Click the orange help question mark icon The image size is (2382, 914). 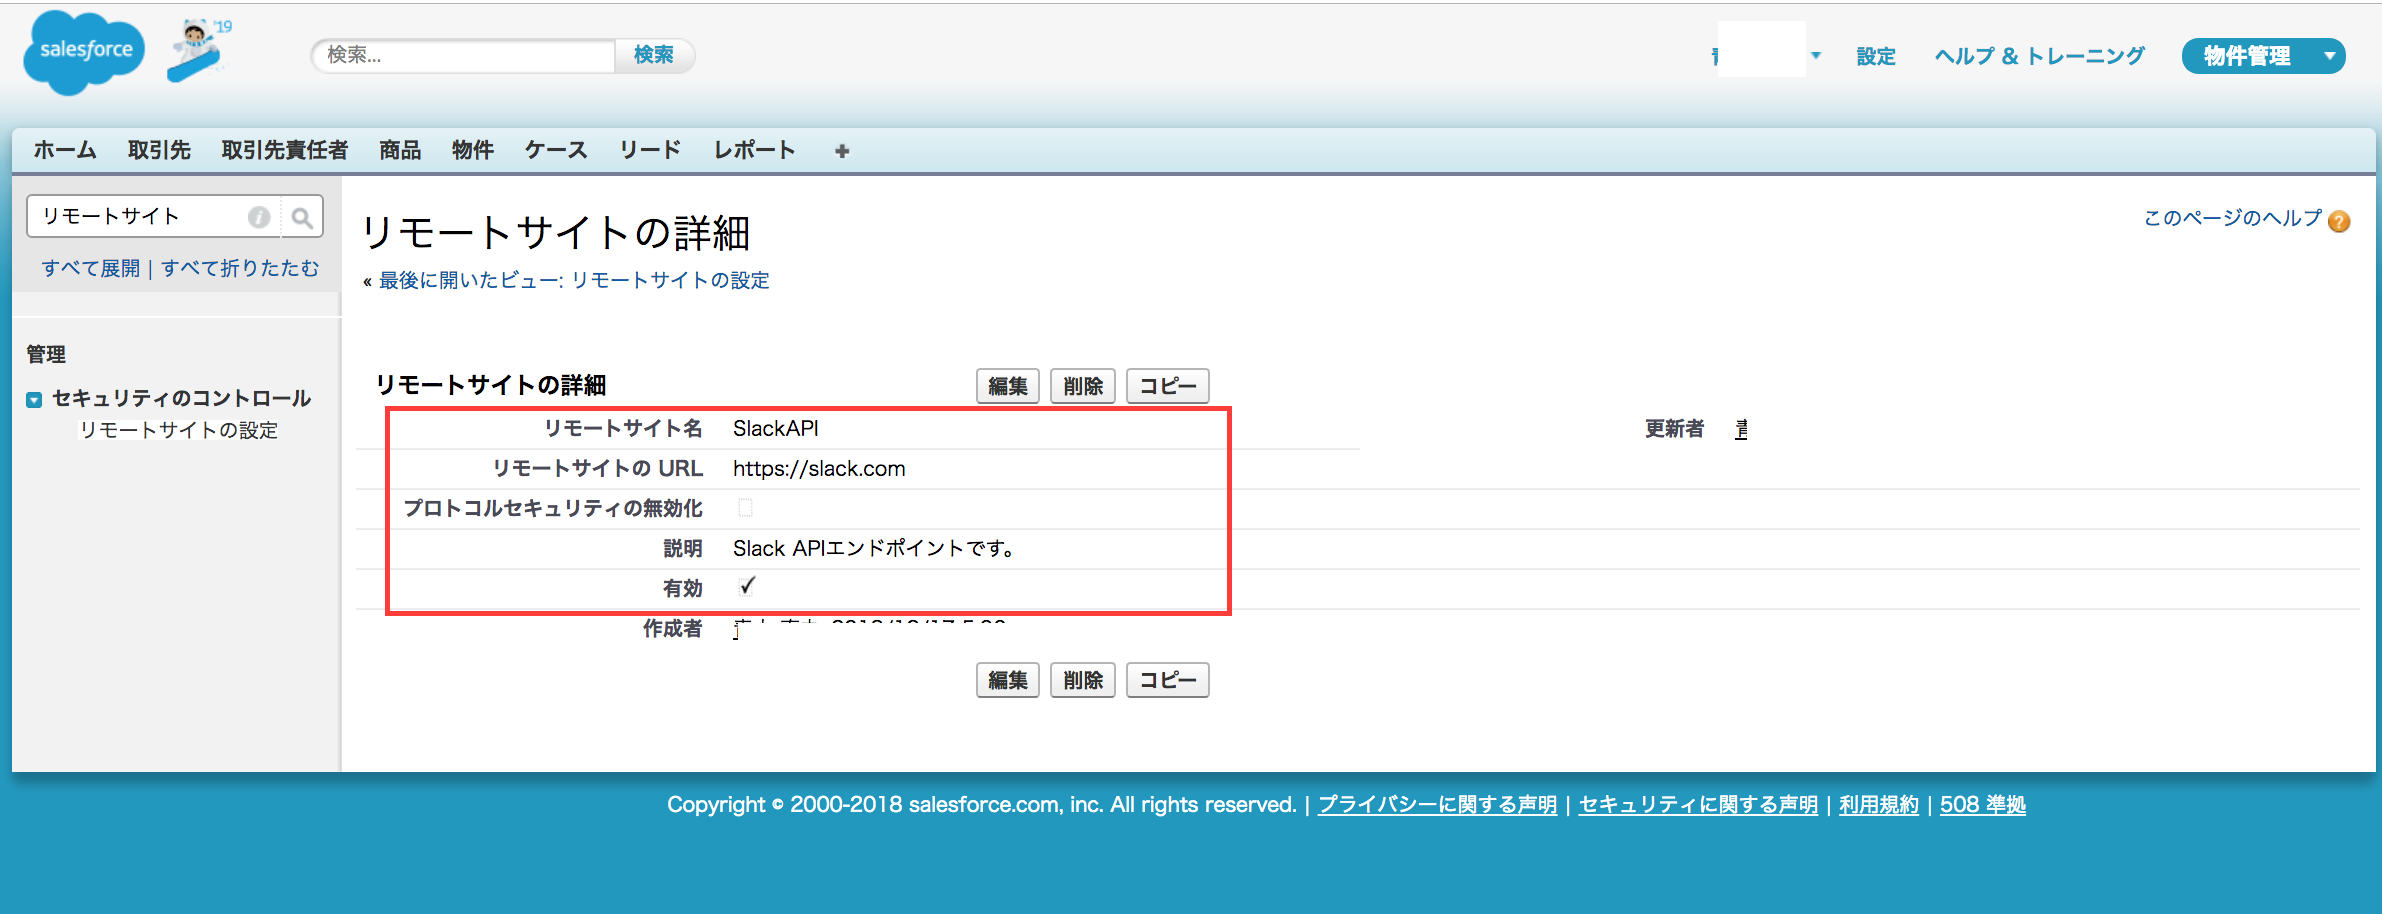[2339, 221]
